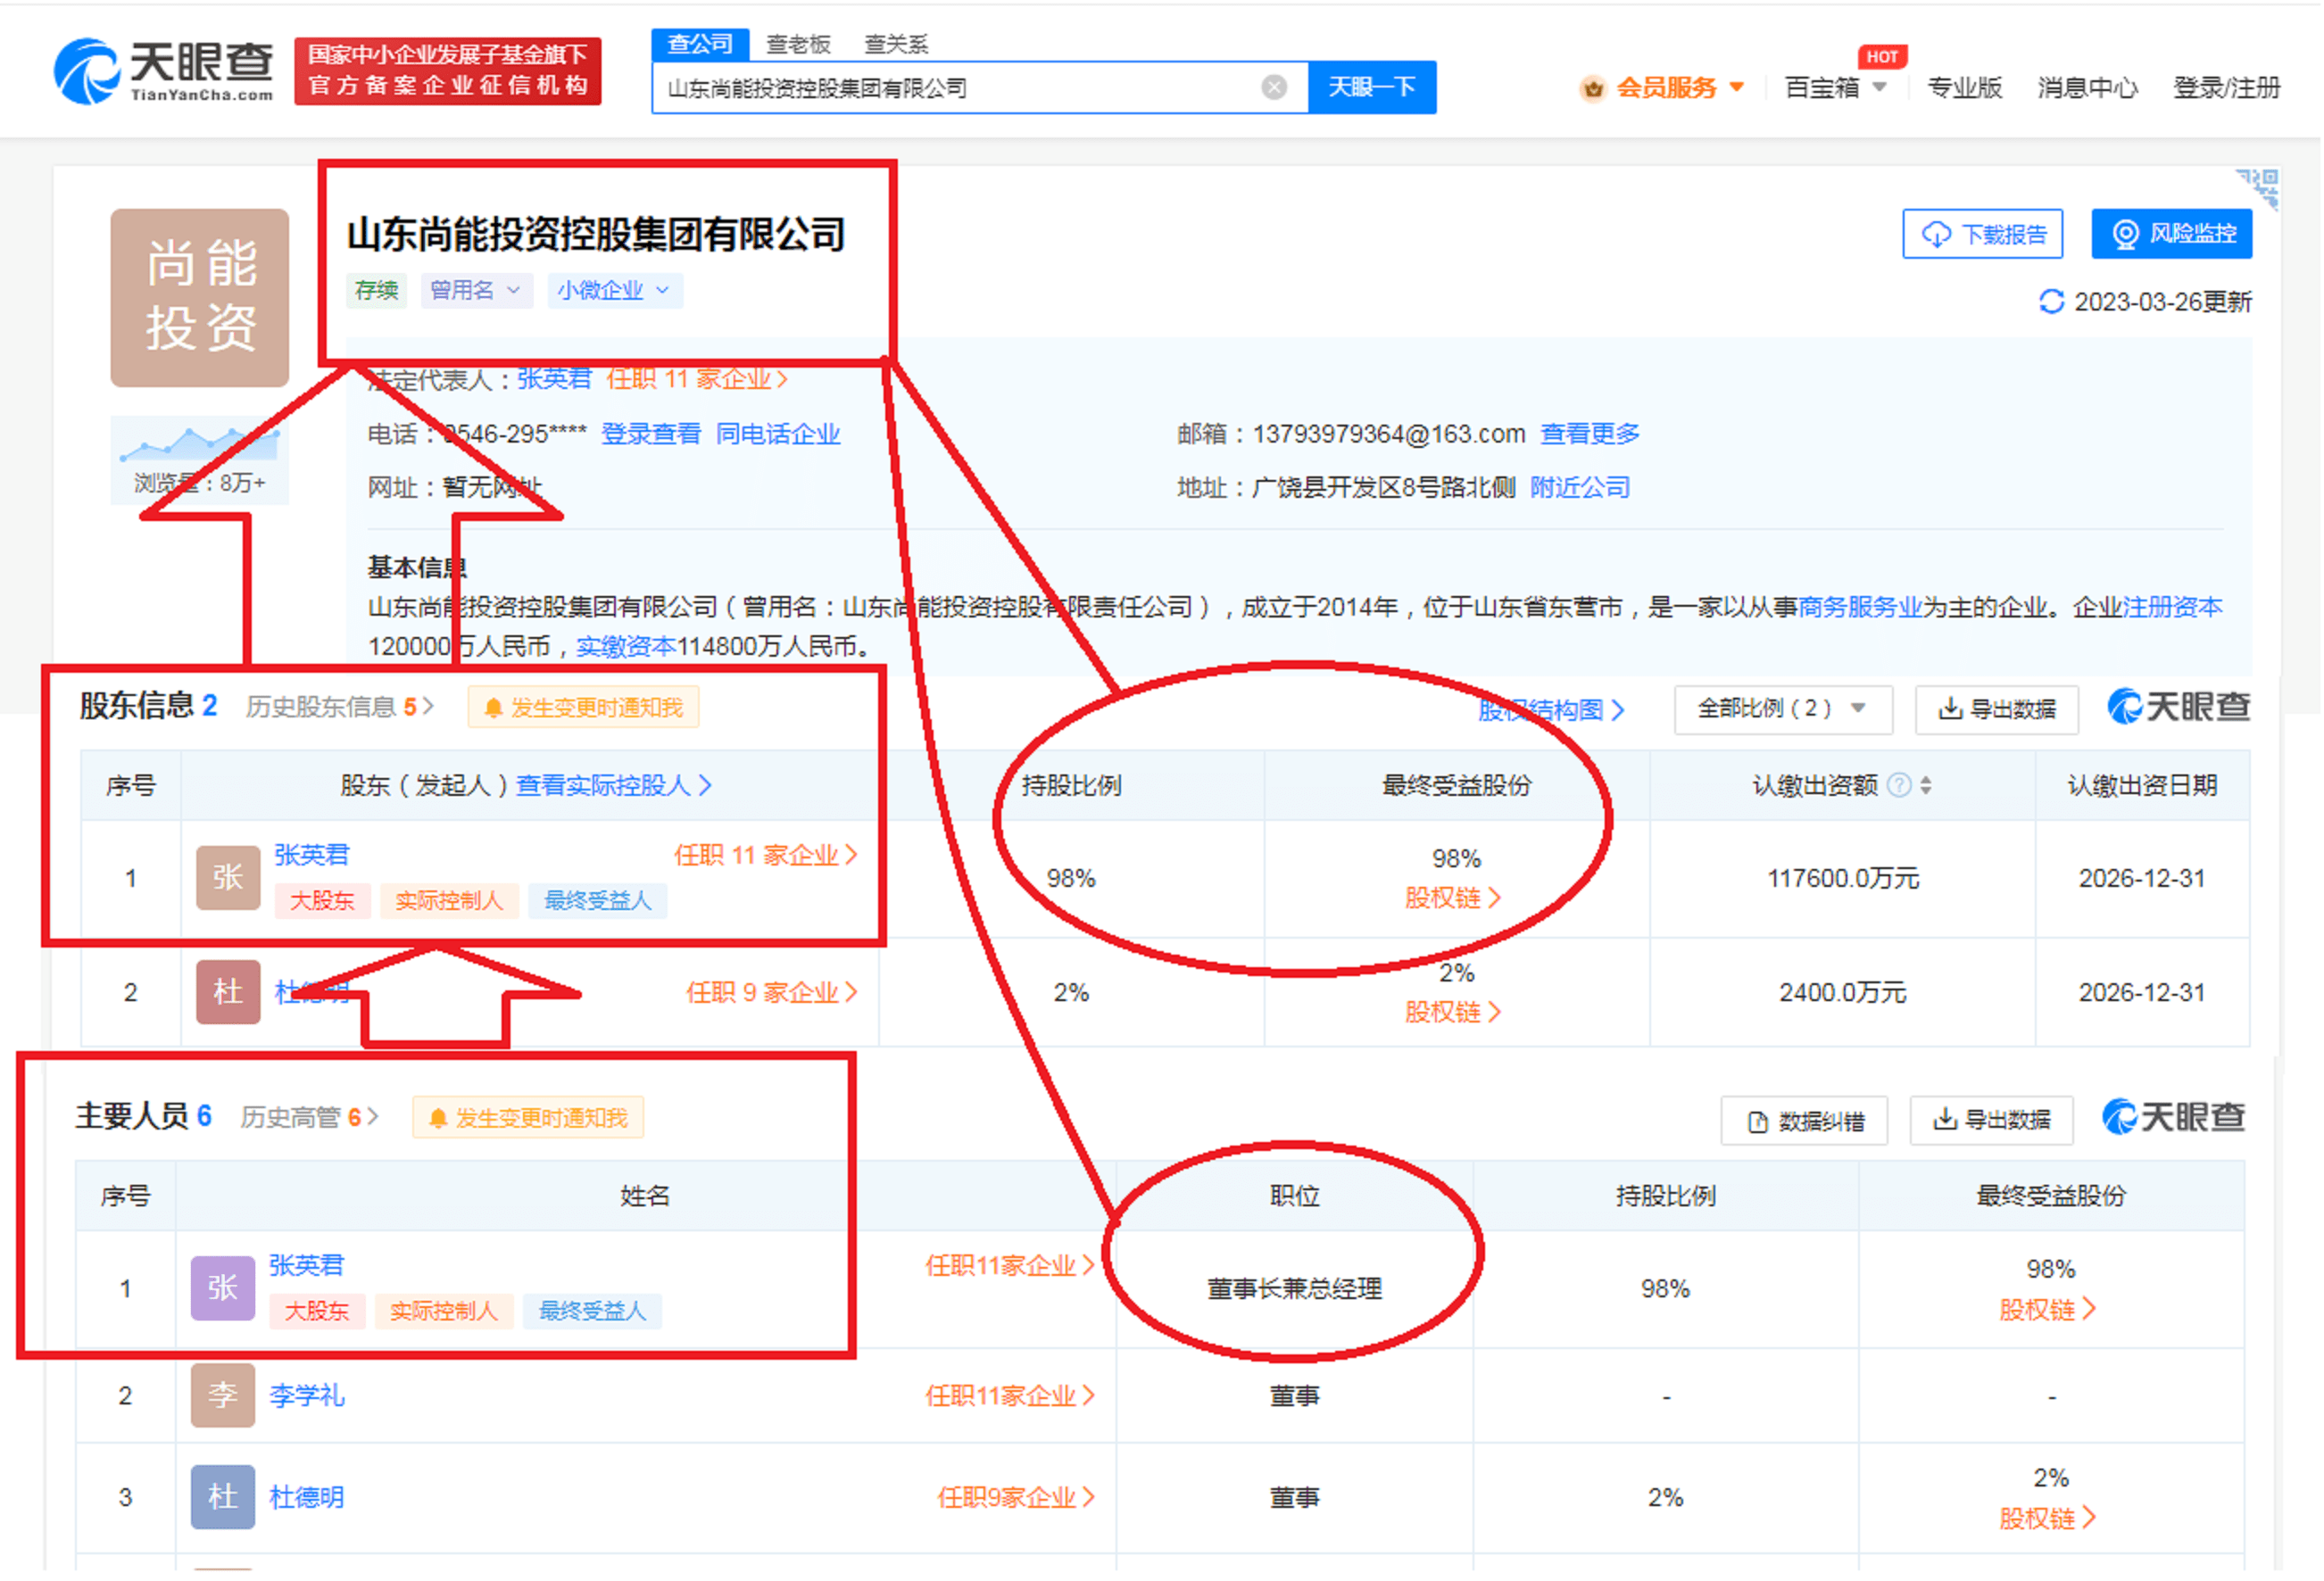The width and height of the screenshot is (2324, 1581).
Task: Click the purple 张 avatar in 主要人员
Action: [223, 1289]
